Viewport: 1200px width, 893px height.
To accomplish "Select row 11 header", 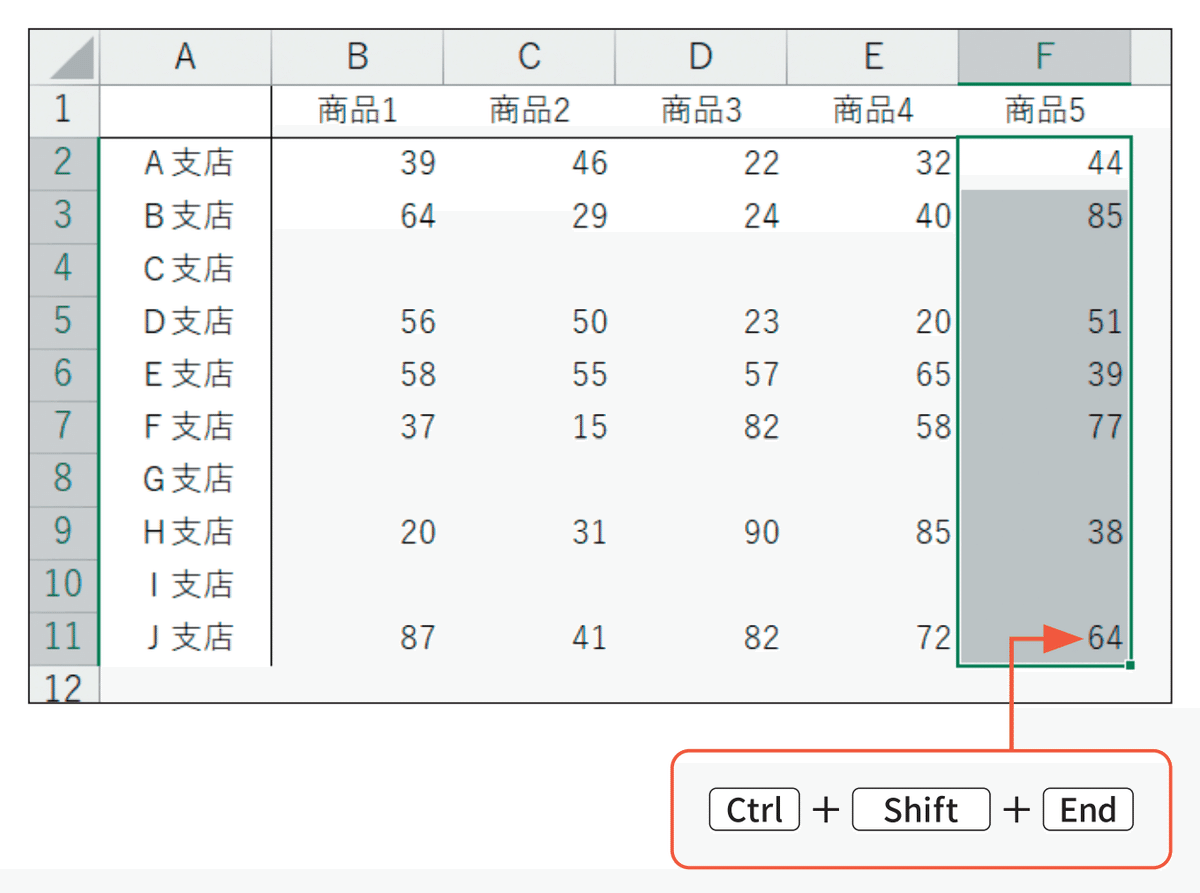I will coord(65,637).
